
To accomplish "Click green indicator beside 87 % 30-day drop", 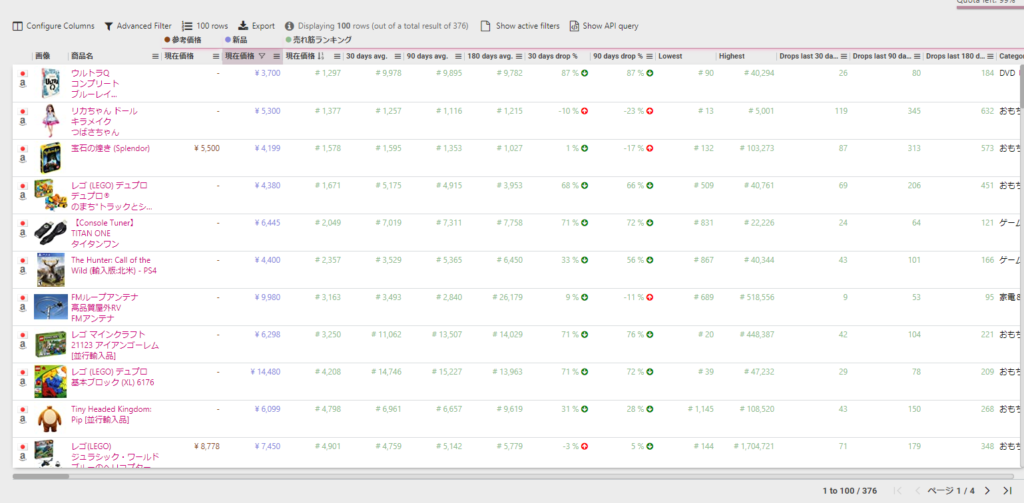I will (584, 73).
